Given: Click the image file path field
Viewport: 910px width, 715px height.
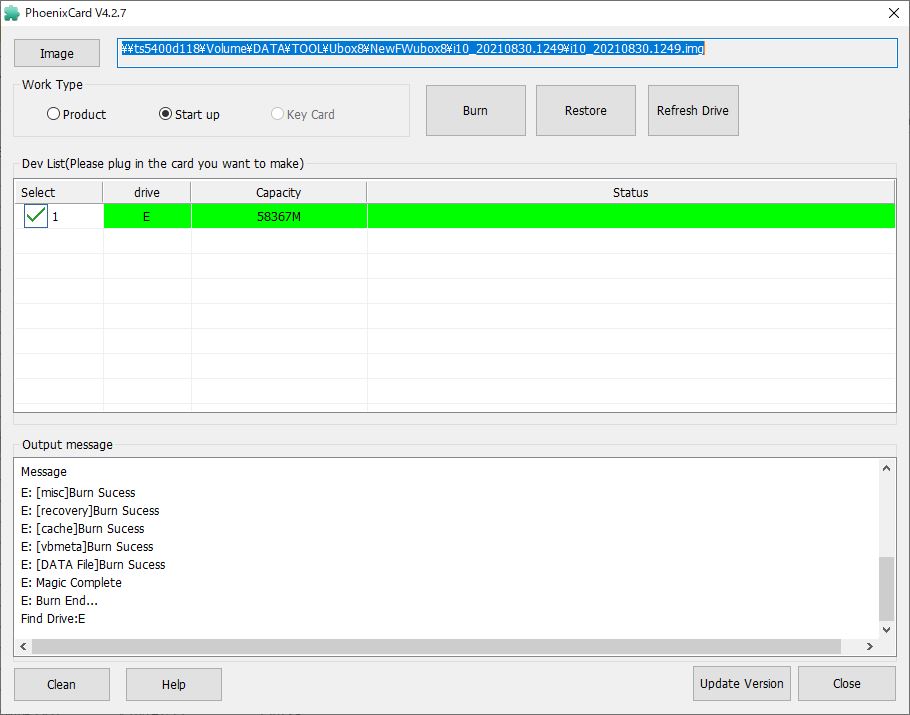Looking at the screenshot, I should pos(507,53).
